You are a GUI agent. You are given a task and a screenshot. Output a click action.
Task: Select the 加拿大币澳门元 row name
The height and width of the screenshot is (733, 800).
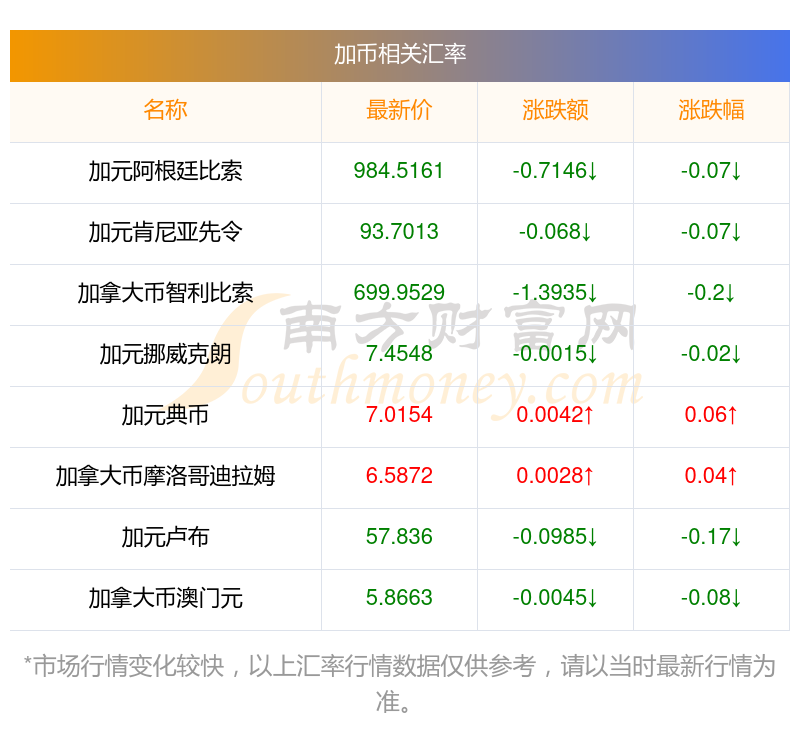[x=165, y=598]
